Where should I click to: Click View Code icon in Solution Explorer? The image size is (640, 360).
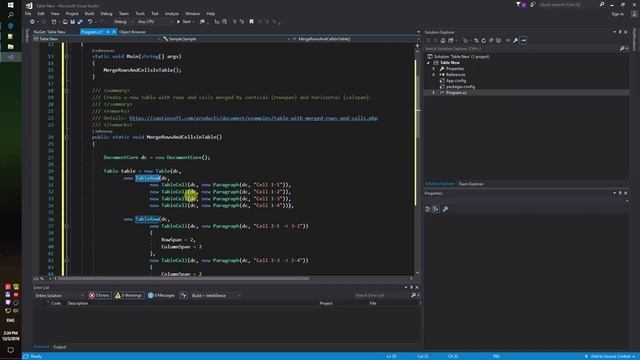(508, 40)
